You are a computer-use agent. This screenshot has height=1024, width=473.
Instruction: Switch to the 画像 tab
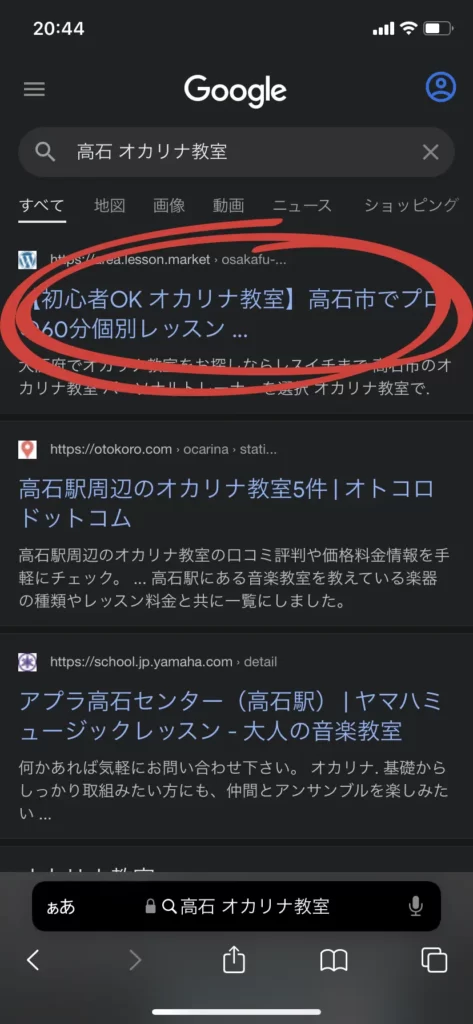click(x=169, y=206)
